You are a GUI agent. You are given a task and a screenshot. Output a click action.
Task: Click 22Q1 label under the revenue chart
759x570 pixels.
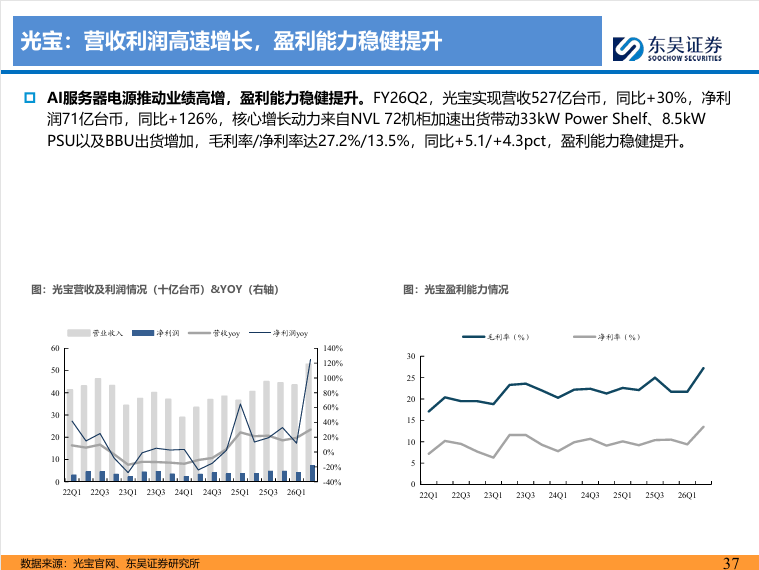(x=72, y=492)
